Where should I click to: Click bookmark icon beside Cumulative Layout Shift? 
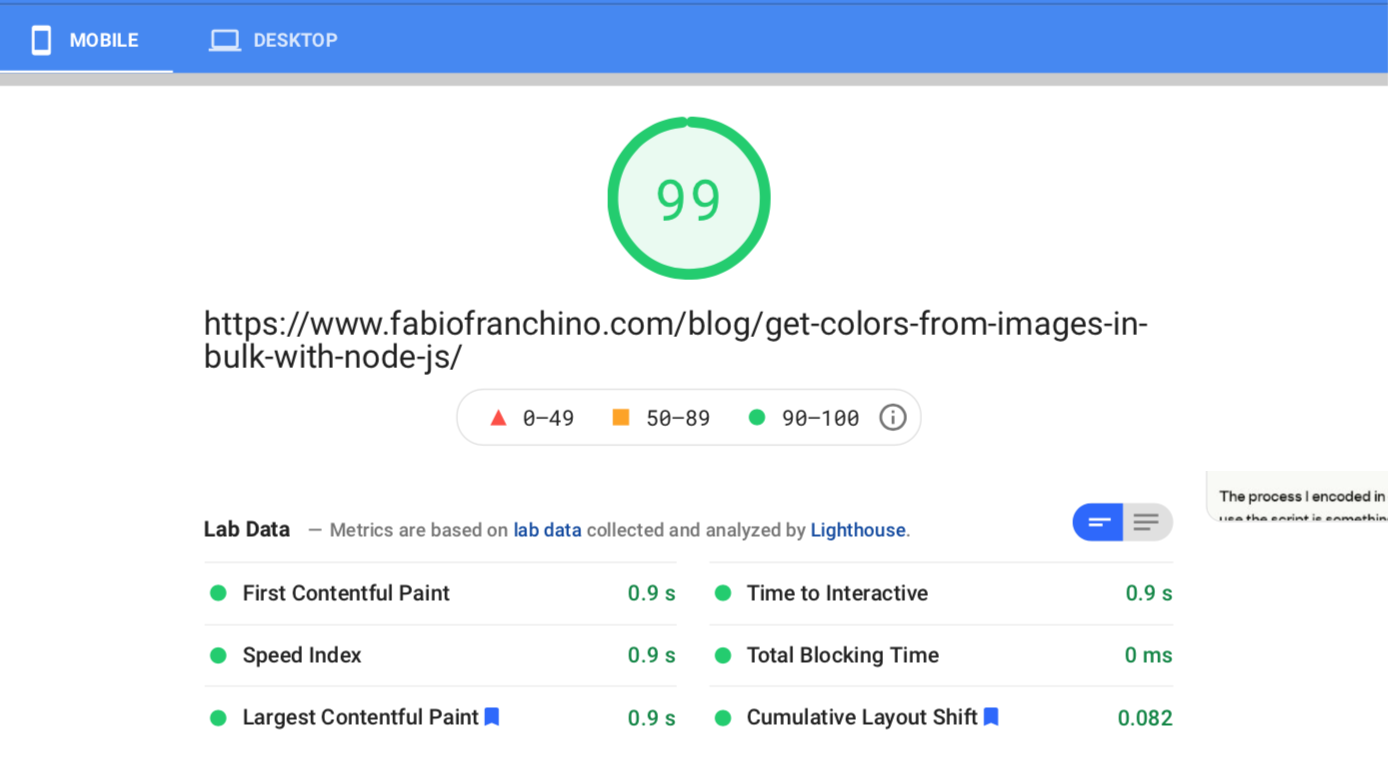991,716
